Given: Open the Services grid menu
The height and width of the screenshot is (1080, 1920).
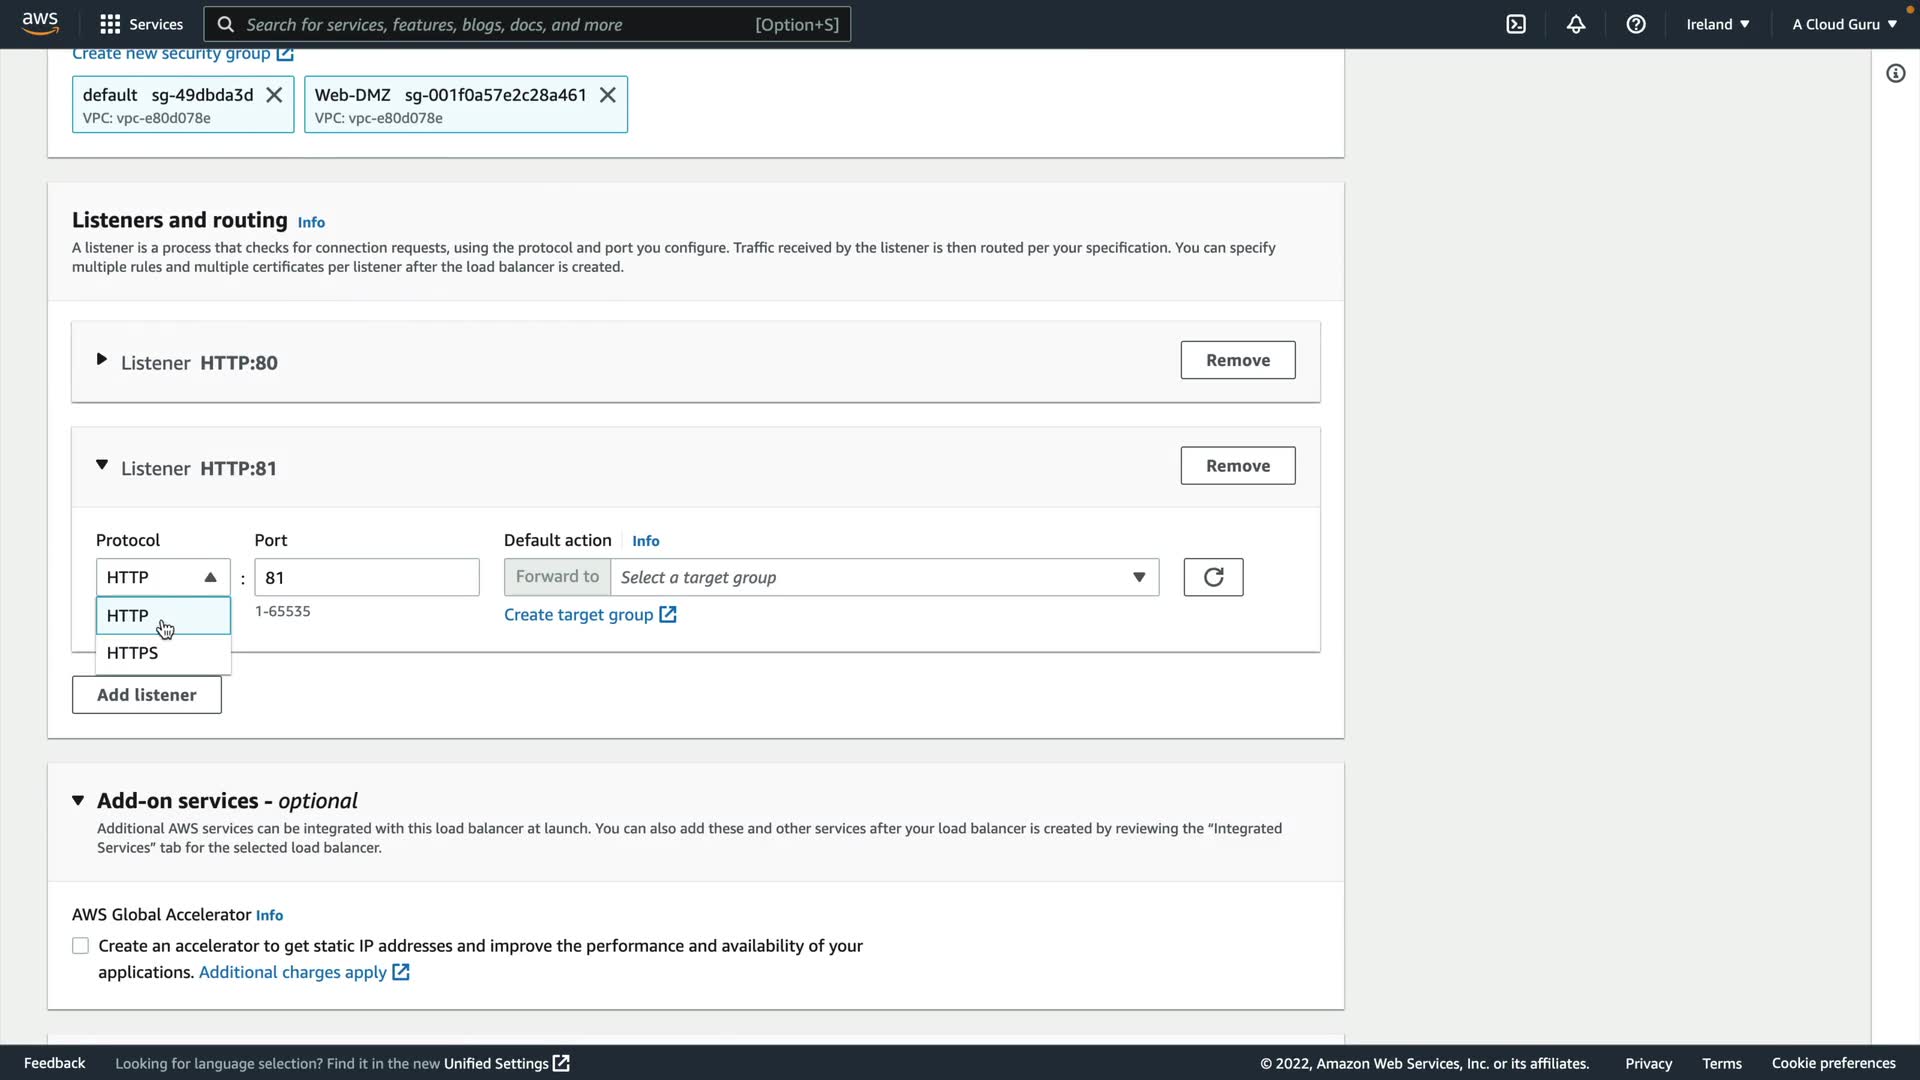Looking at the screenshot, I should point(141,24).
